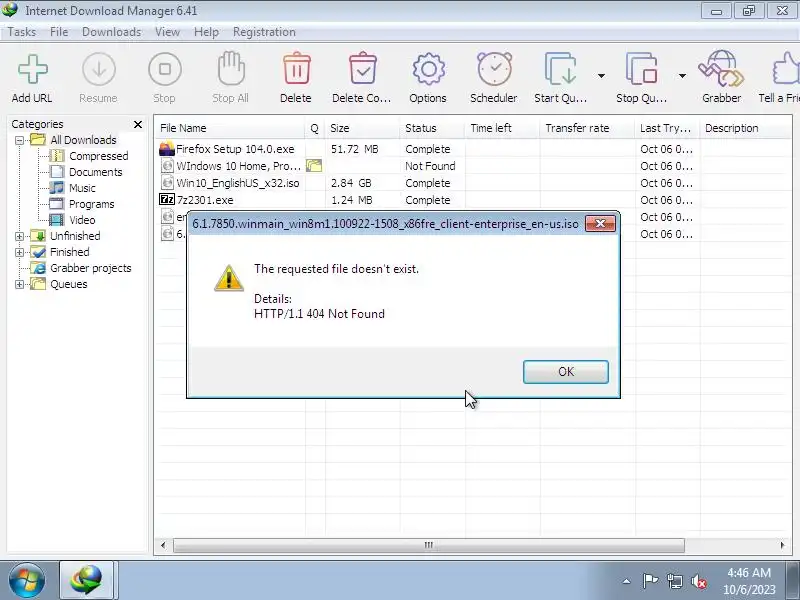Screen dimensions: 800x600
Task: Select Firefox Setup 104.0.exe row
Action: click(x=473, y=149)
